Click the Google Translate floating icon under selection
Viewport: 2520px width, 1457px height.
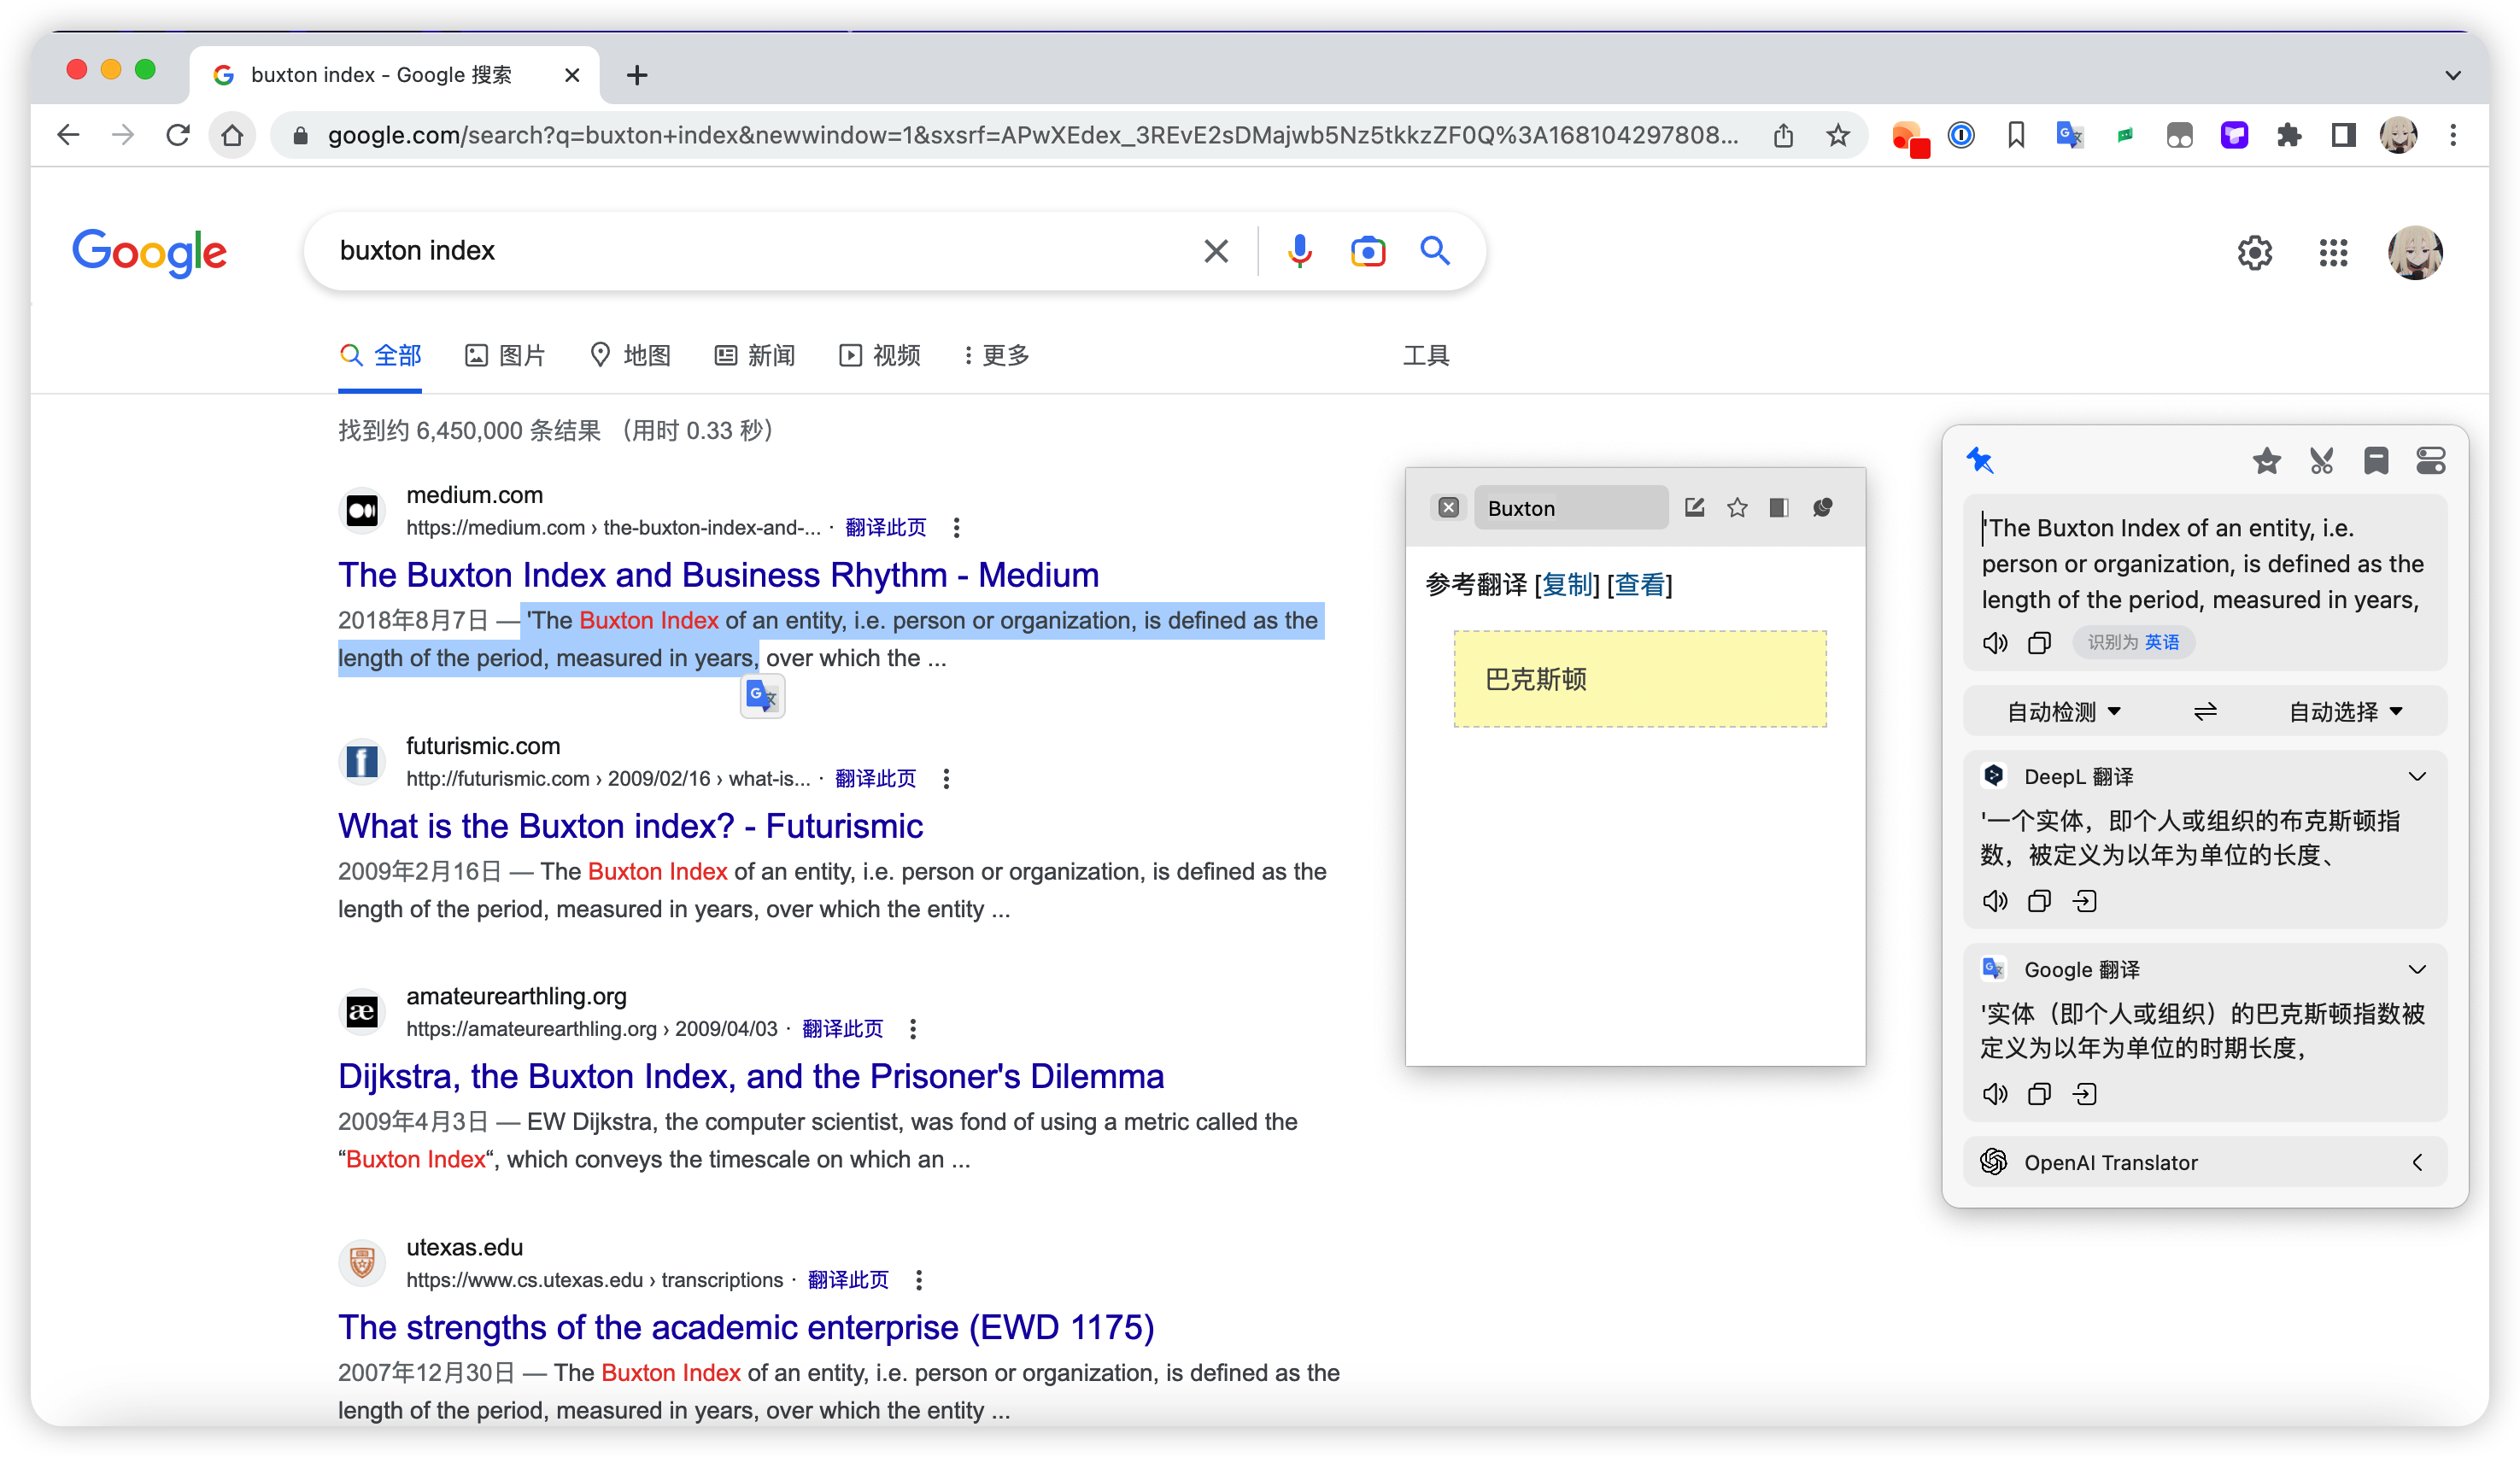coord(762,696)
